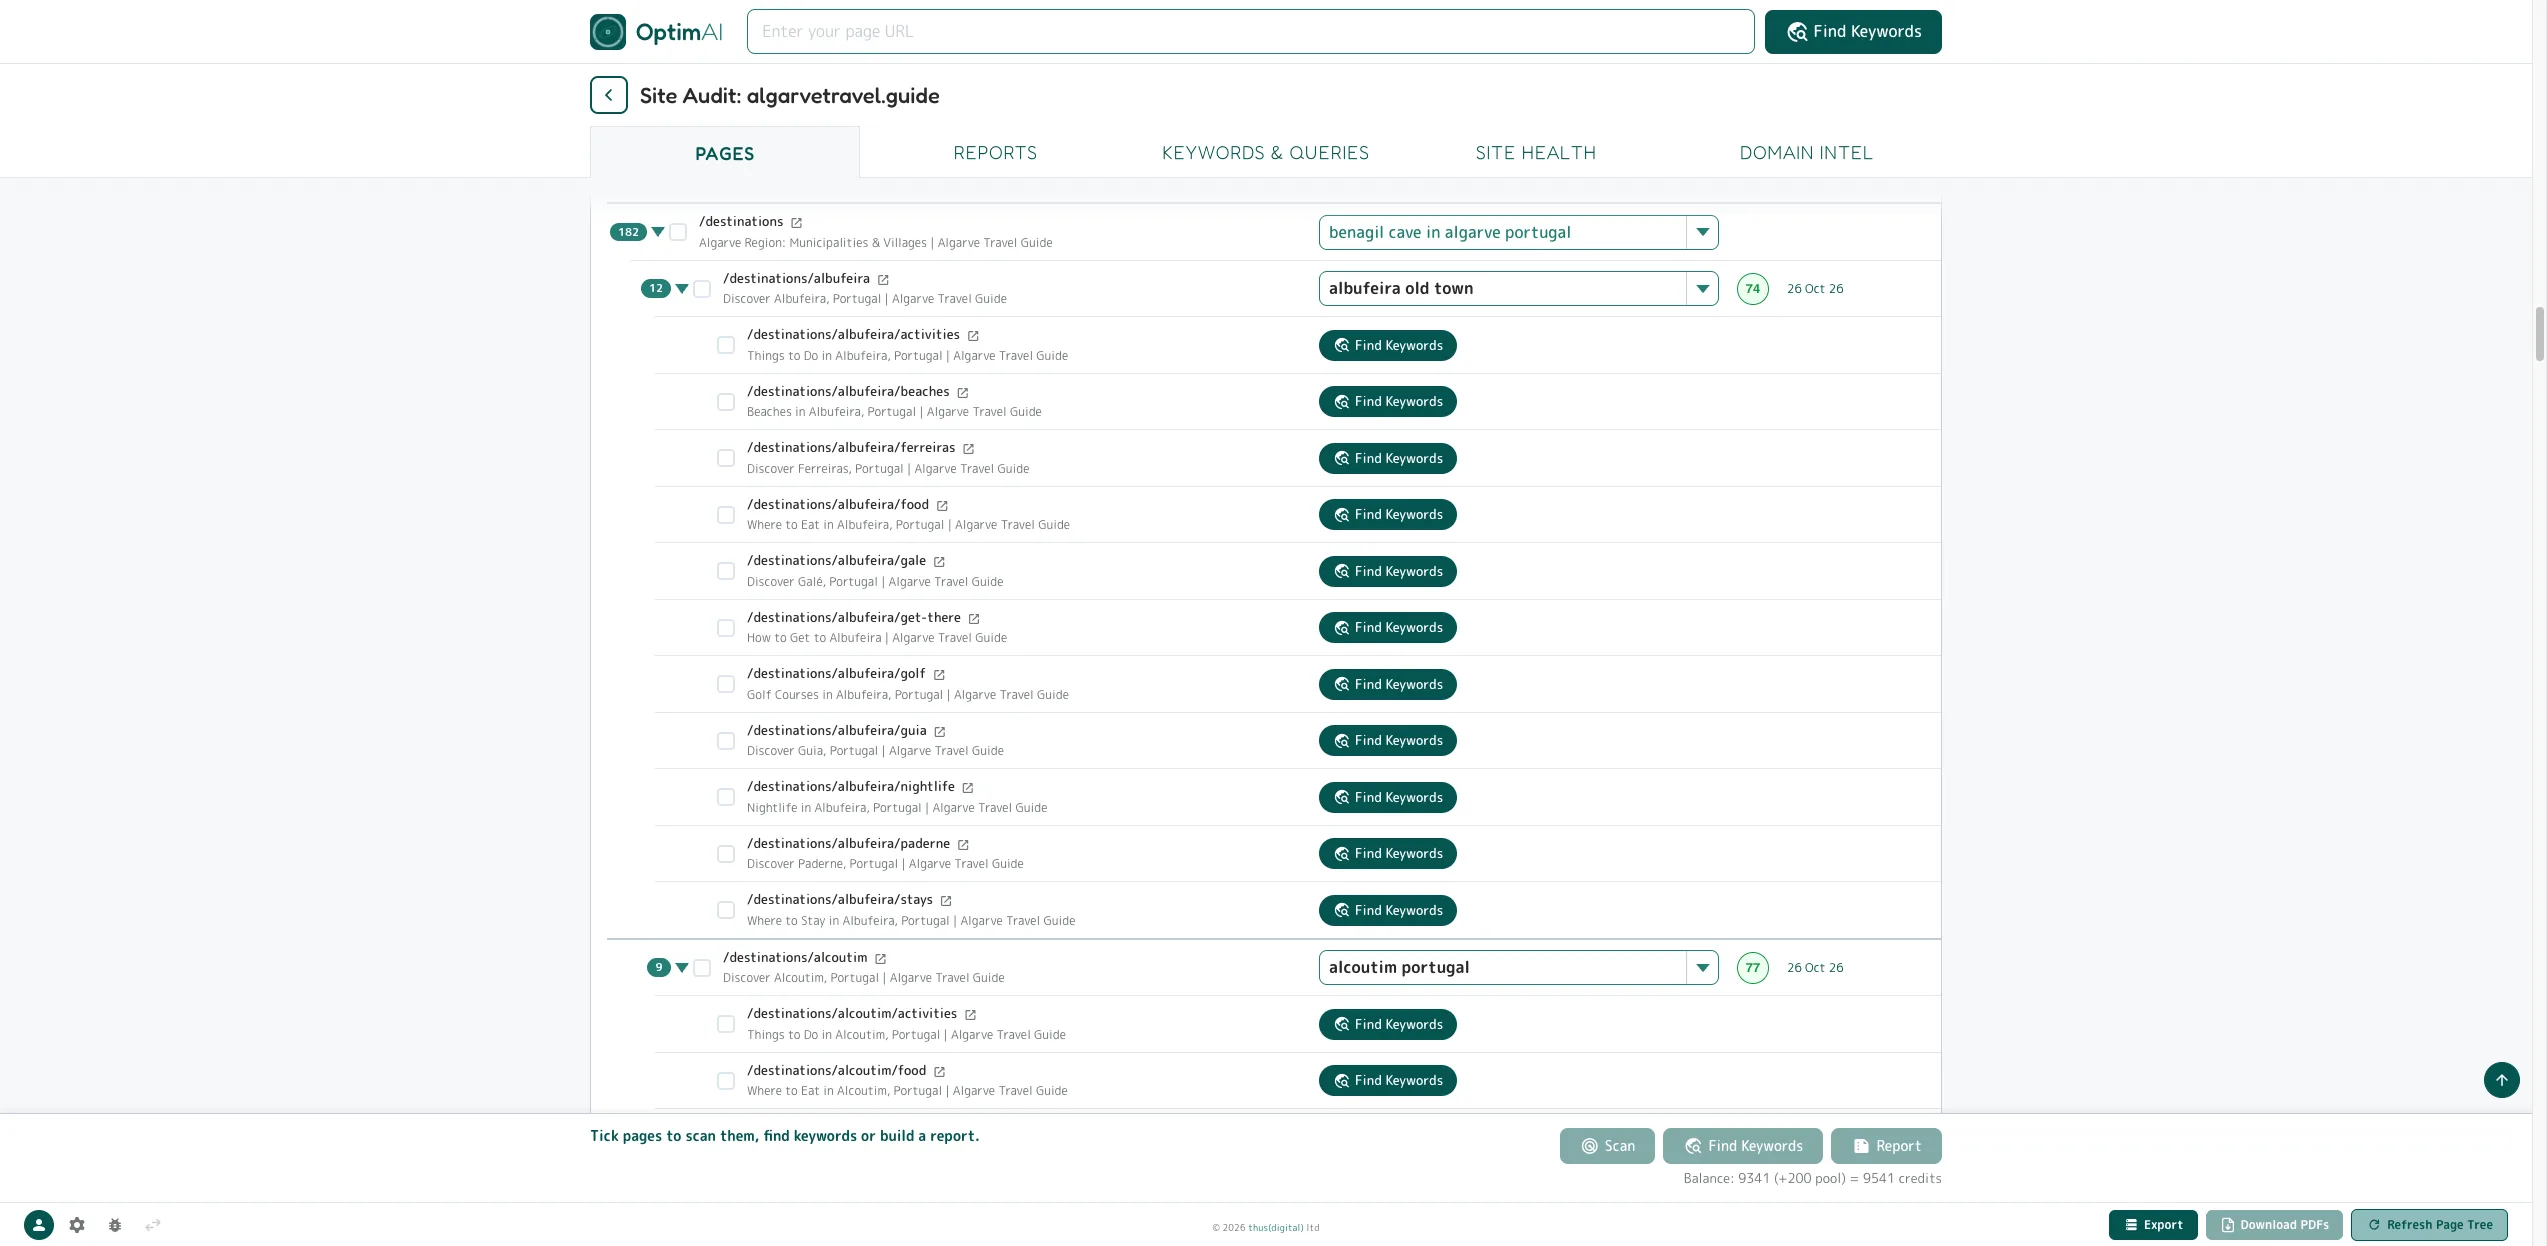Open the 'albufeira old town' keyword dropdown
The width and height of the screenshot is (2547, 1246).
click(1701, 289)
